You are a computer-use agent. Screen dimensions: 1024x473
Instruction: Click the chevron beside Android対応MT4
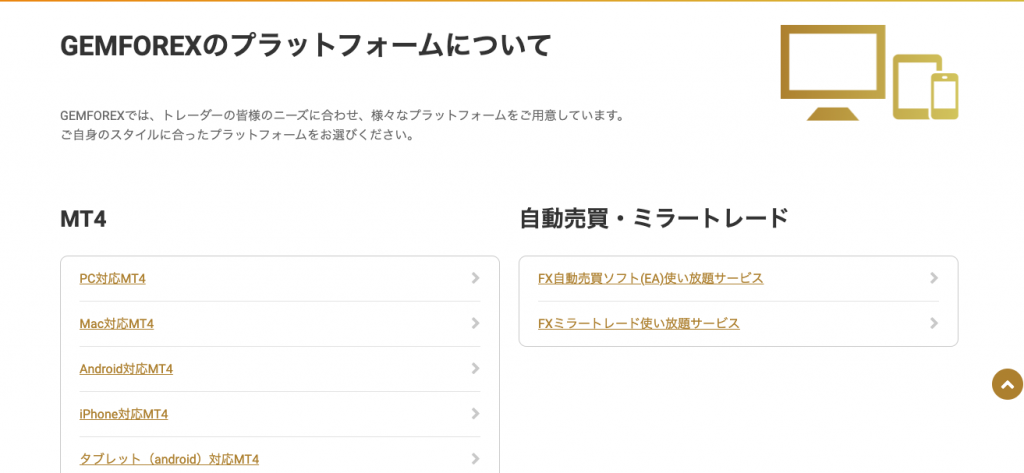(475, 368)
